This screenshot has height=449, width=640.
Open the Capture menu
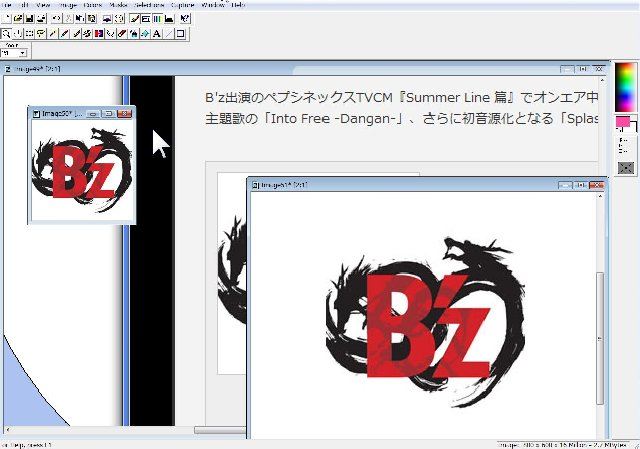click(x=182, y=5)
